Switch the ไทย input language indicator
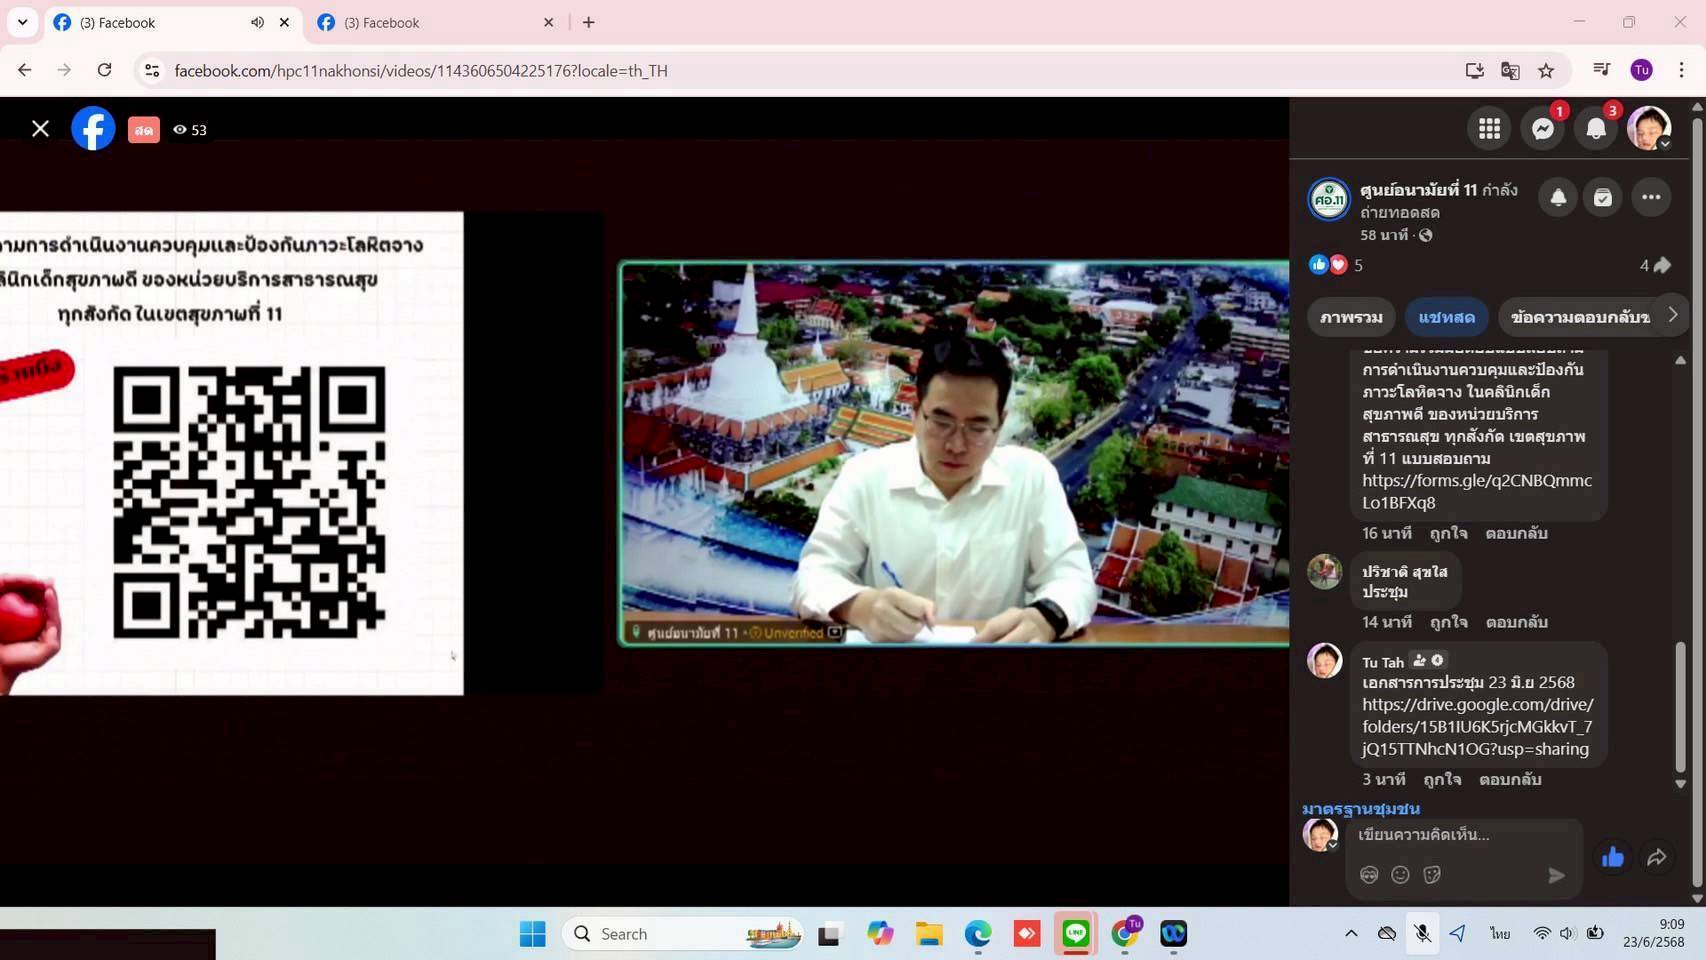The width and height of the screenshot is (1706, 960). click(x=1500, y=934)
